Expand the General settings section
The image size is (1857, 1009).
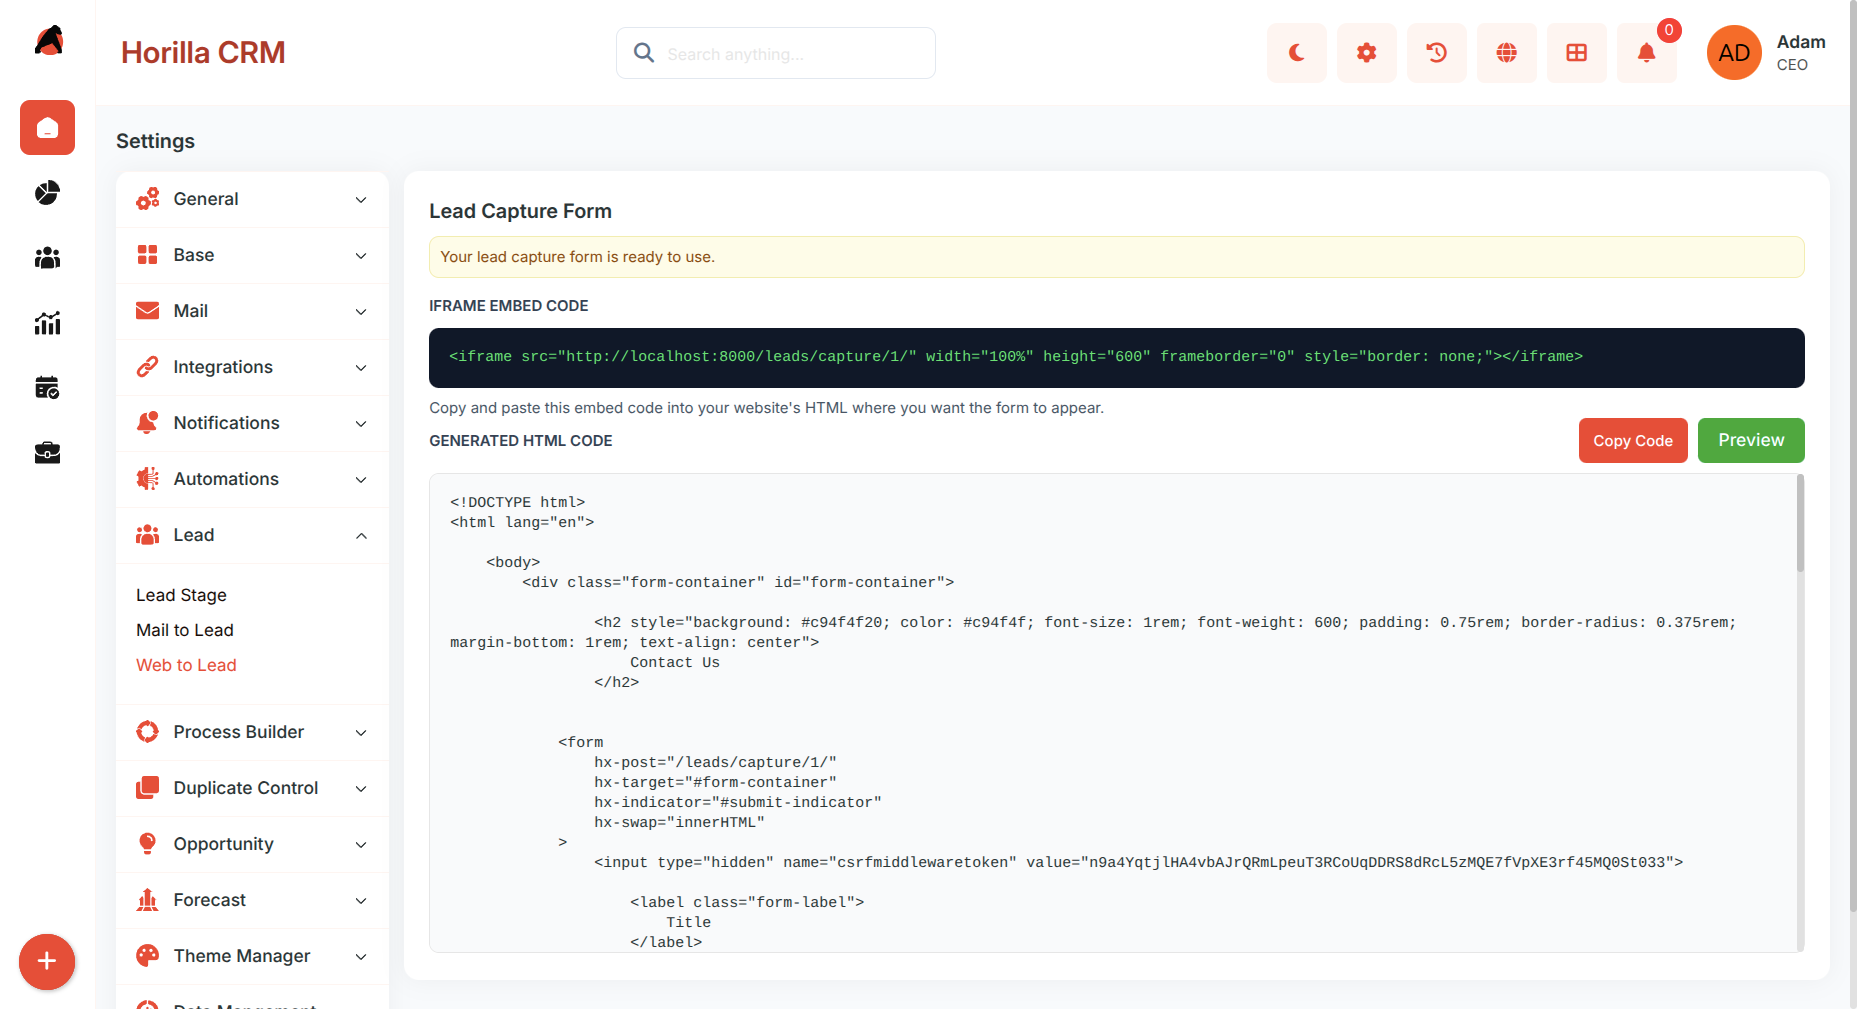pyautogui.click(x=252, y=199)
